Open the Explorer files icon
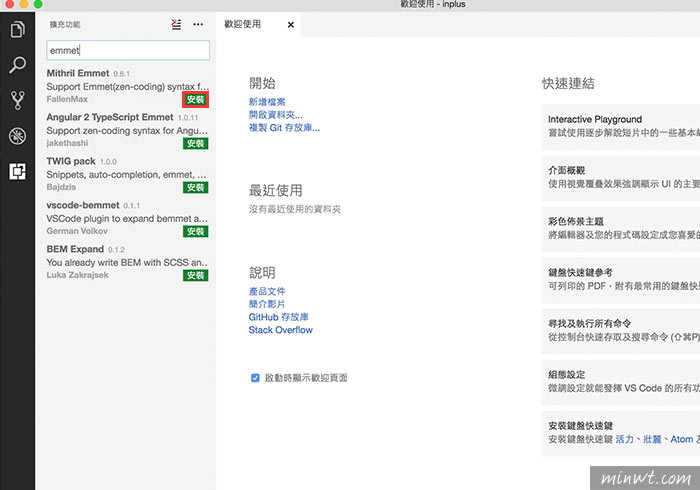700x490 pixels. click(17, 30)
